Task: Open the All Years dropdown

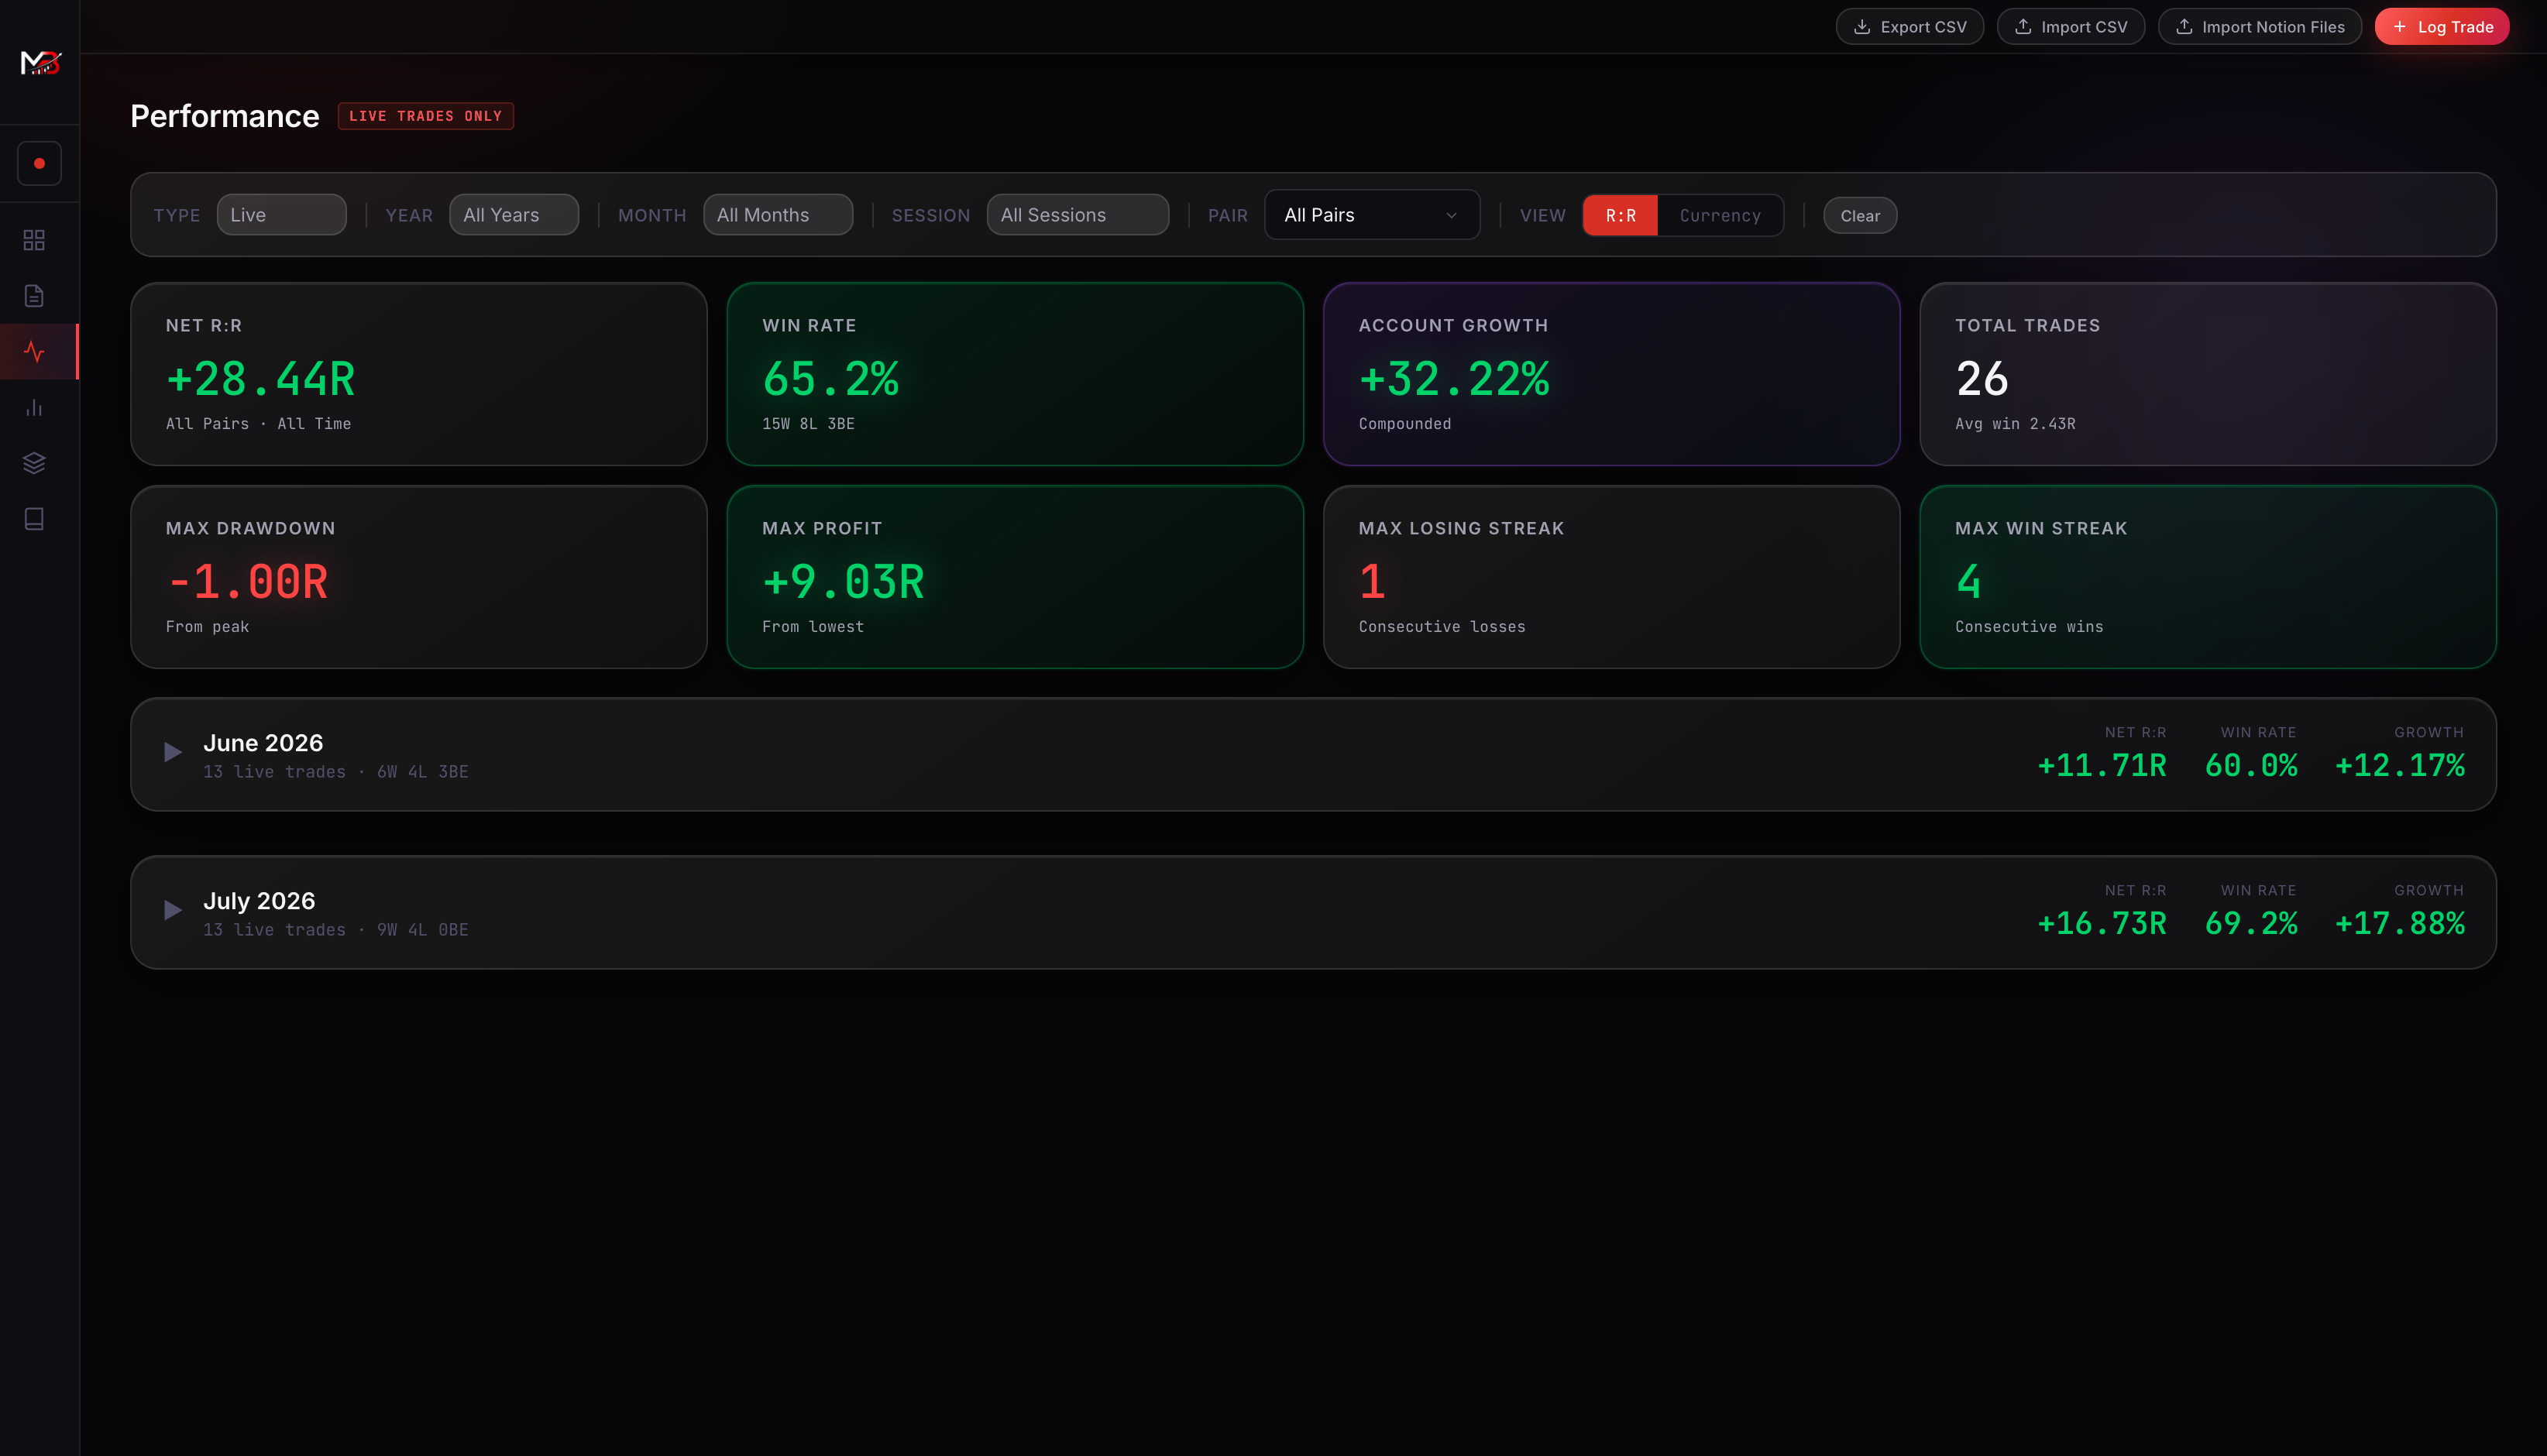Action: point(514,215)
